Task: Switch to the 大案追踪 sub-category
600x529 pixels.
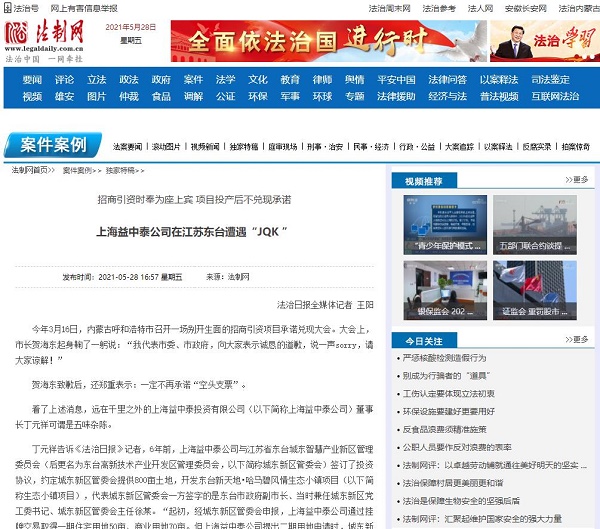Action: [x=458, y=147]
